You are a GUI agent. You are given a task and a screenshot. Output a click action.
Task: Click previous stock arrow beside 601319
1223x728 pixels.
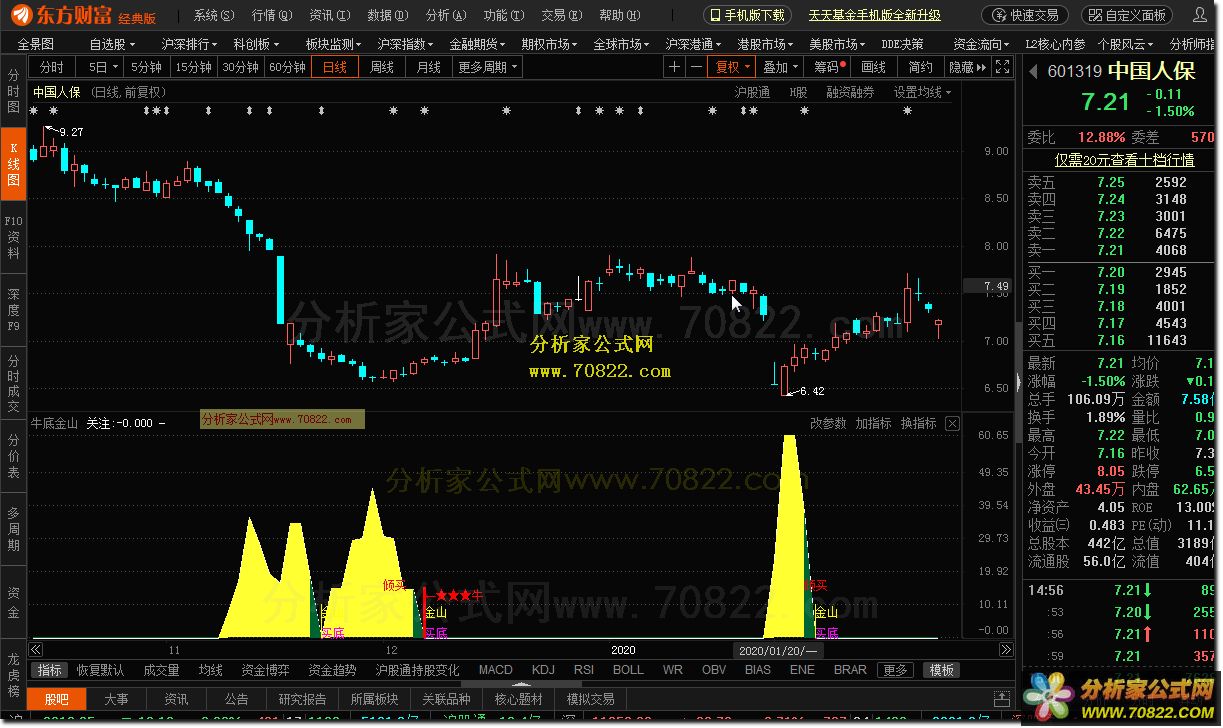point(1034,72)
